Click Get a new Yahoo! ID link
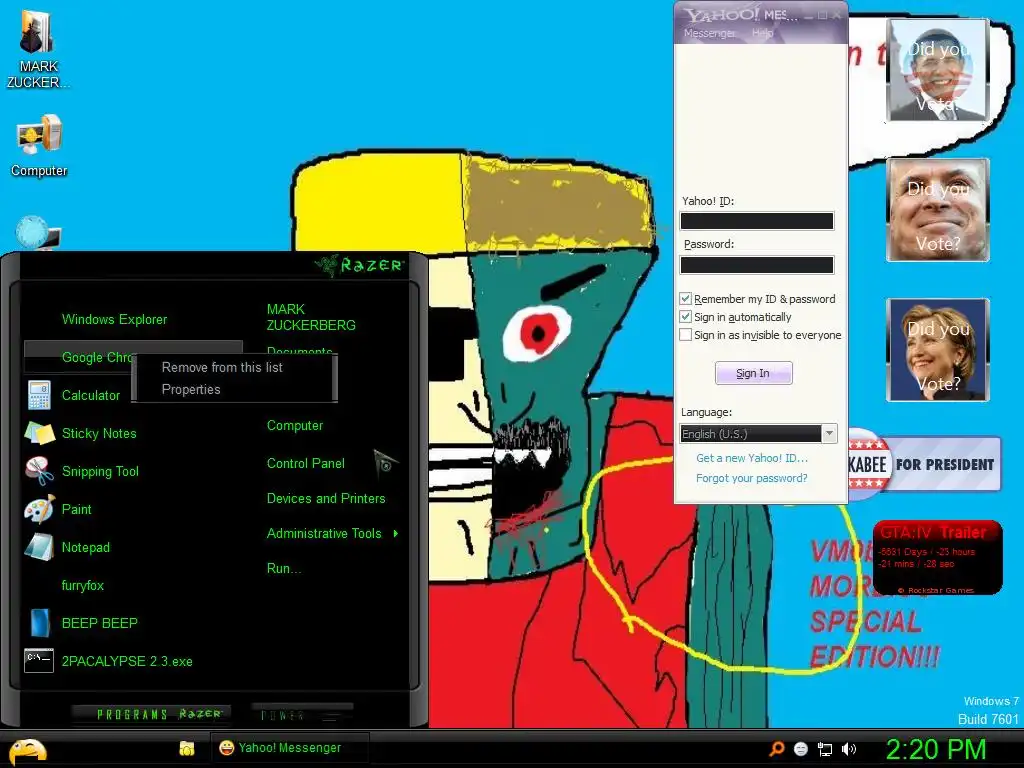 click(752, 458)
